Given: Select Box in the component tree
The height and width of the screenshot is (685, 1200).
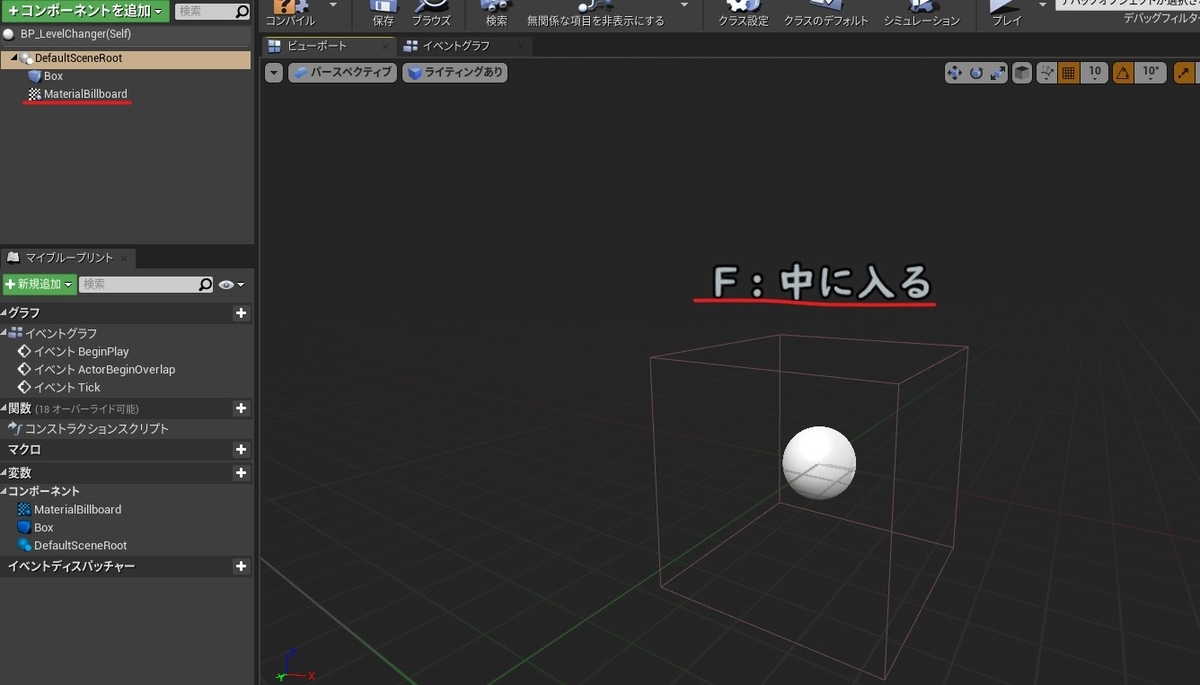Looking at the screenshot, I should pyautogui.click(x=53, y=76).
